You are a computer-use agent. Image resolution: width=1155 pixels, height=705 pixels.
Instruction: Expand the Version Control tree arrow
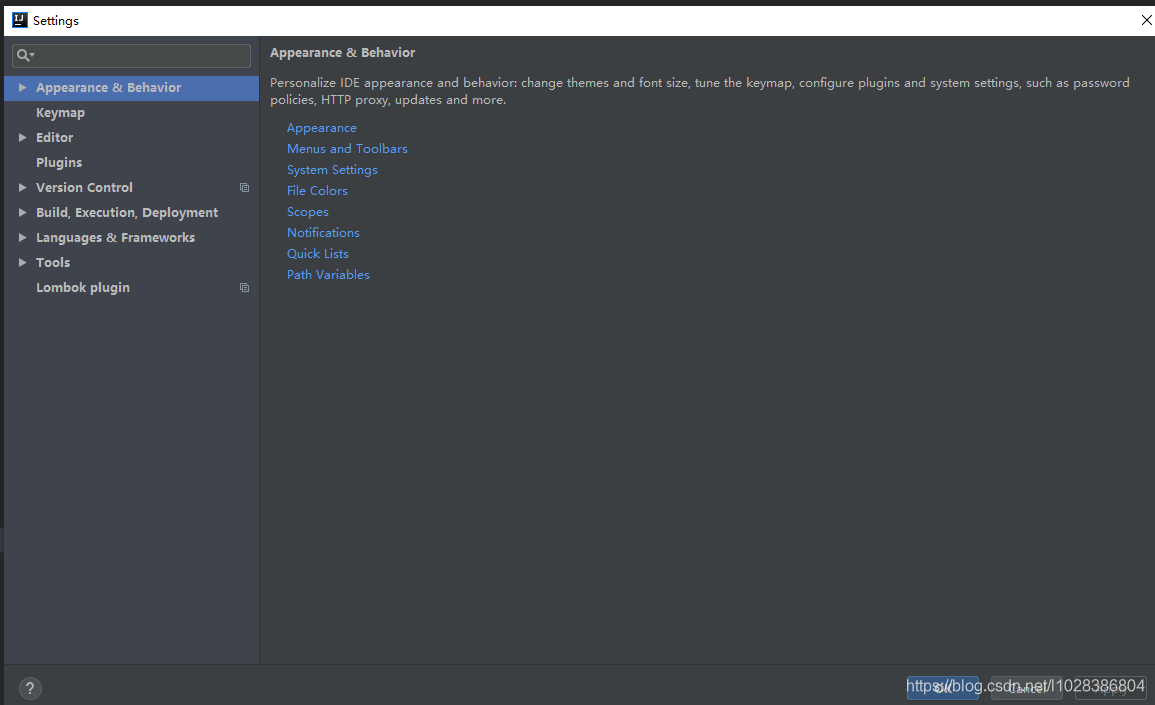tap(22, 188)
